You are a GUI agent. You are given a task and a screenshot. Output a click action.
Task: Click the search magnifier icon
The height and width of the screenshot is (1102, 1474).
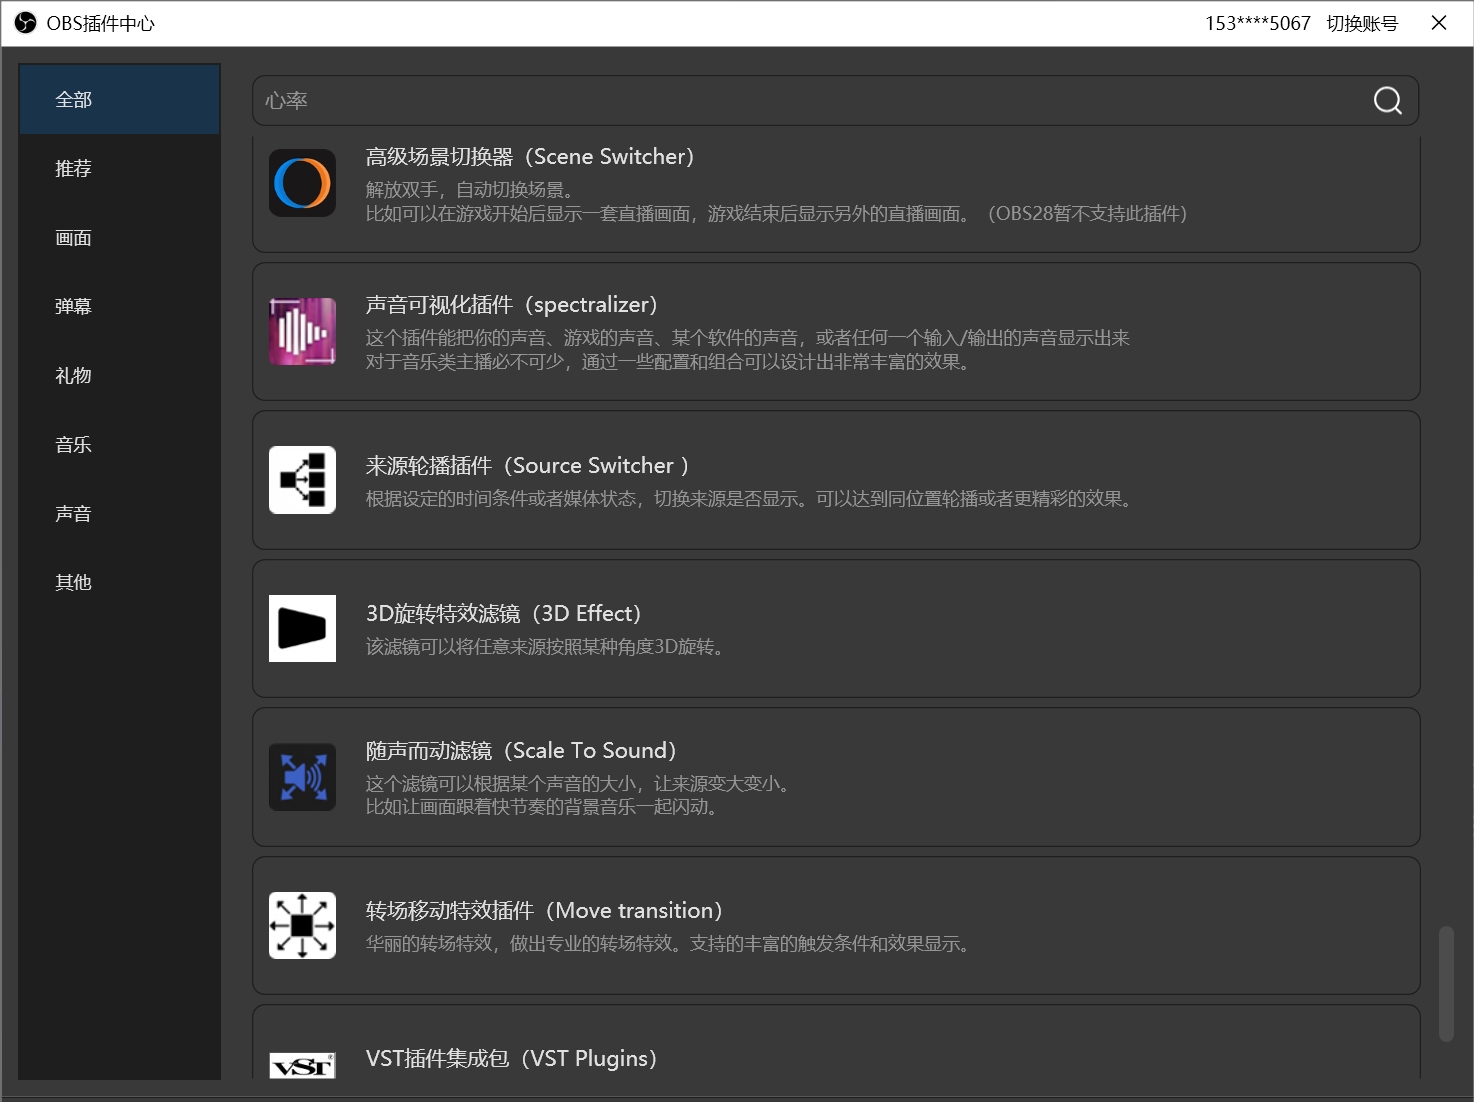[1387, 100]
